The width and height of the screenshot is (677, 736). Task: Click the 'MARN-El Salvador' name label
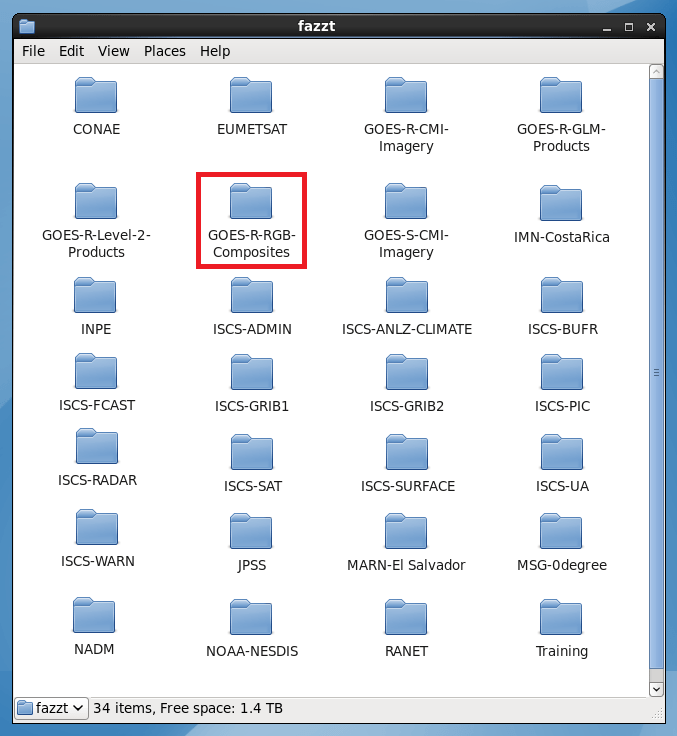(406, 565)
